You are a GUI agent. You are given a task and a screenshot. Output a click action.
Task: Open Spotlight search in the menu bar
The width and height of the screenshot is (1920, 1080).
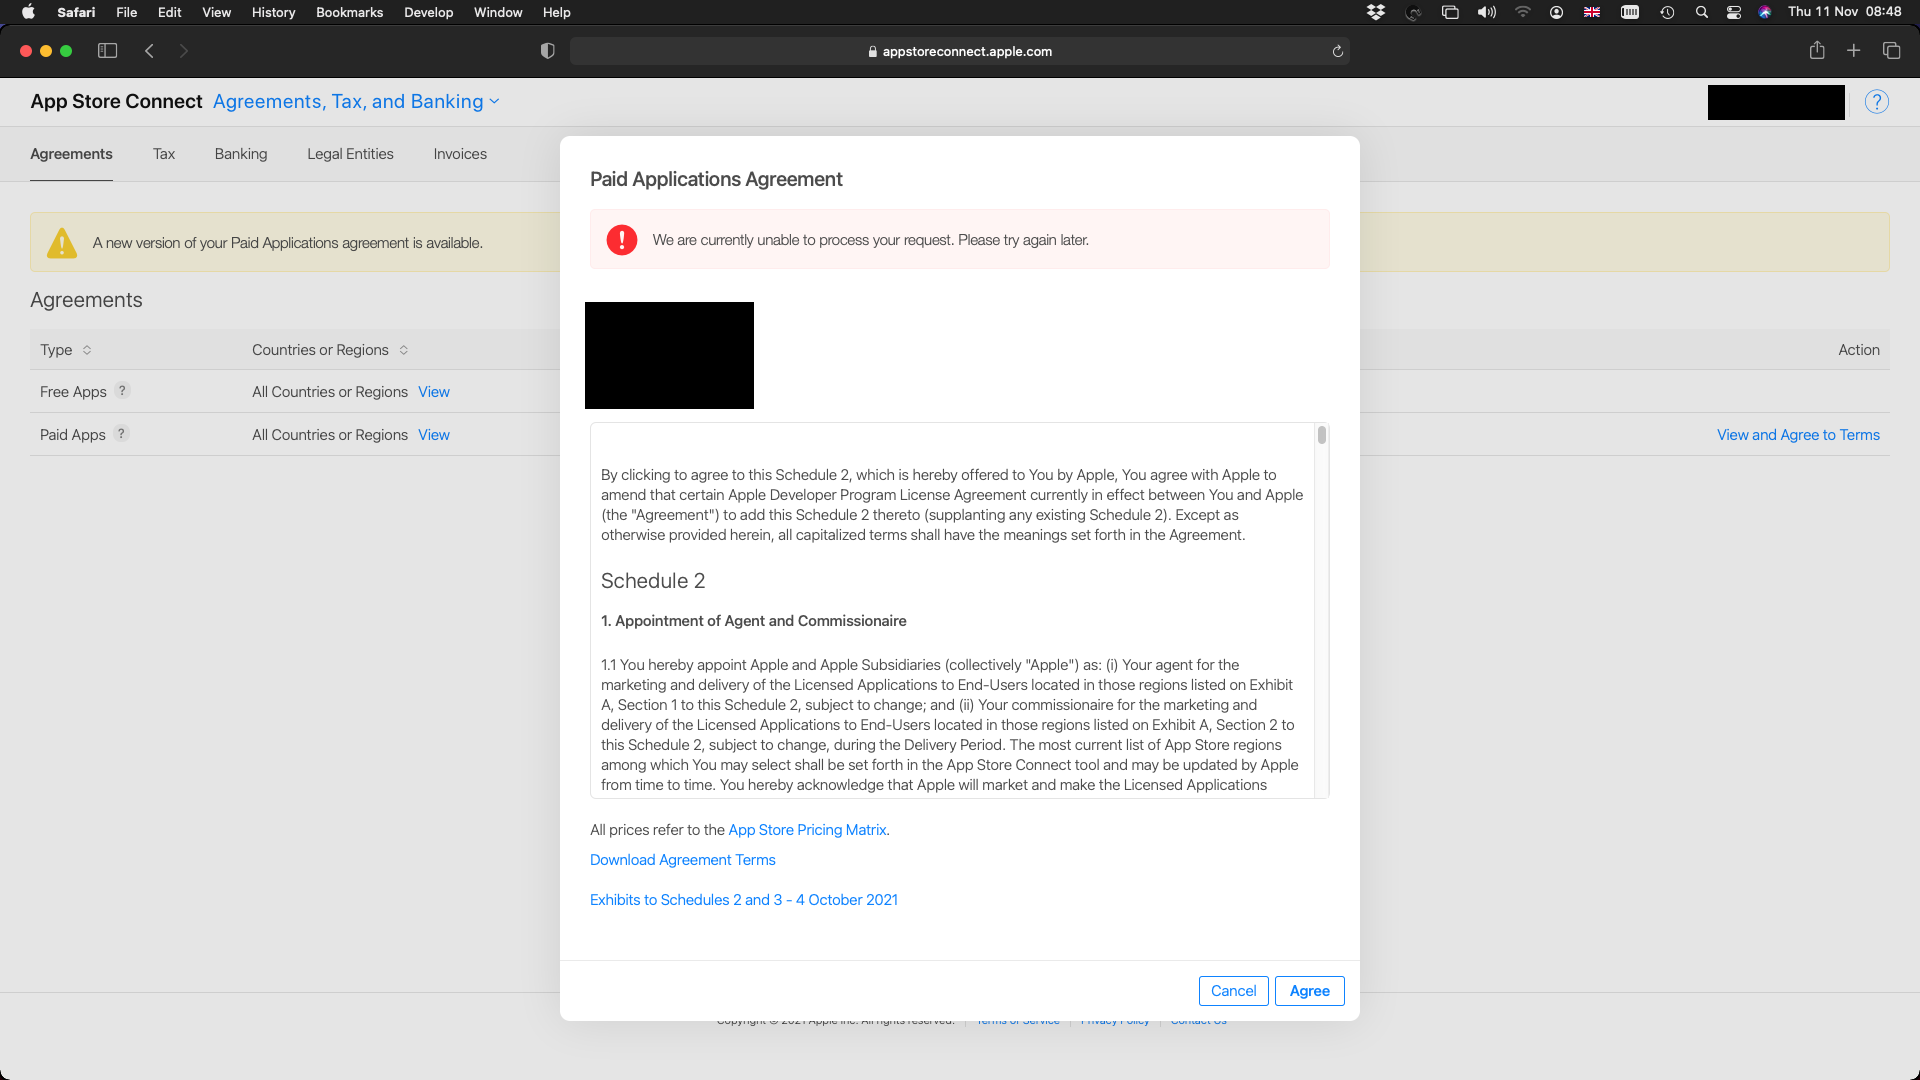(1701, 12)
